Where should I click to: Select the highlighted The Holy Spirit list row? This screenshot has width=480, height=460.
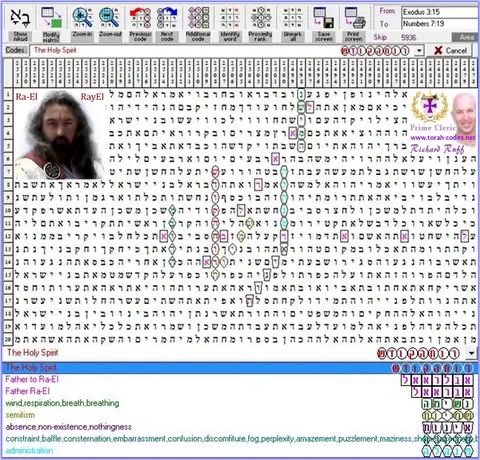click(x=239, y=368)
